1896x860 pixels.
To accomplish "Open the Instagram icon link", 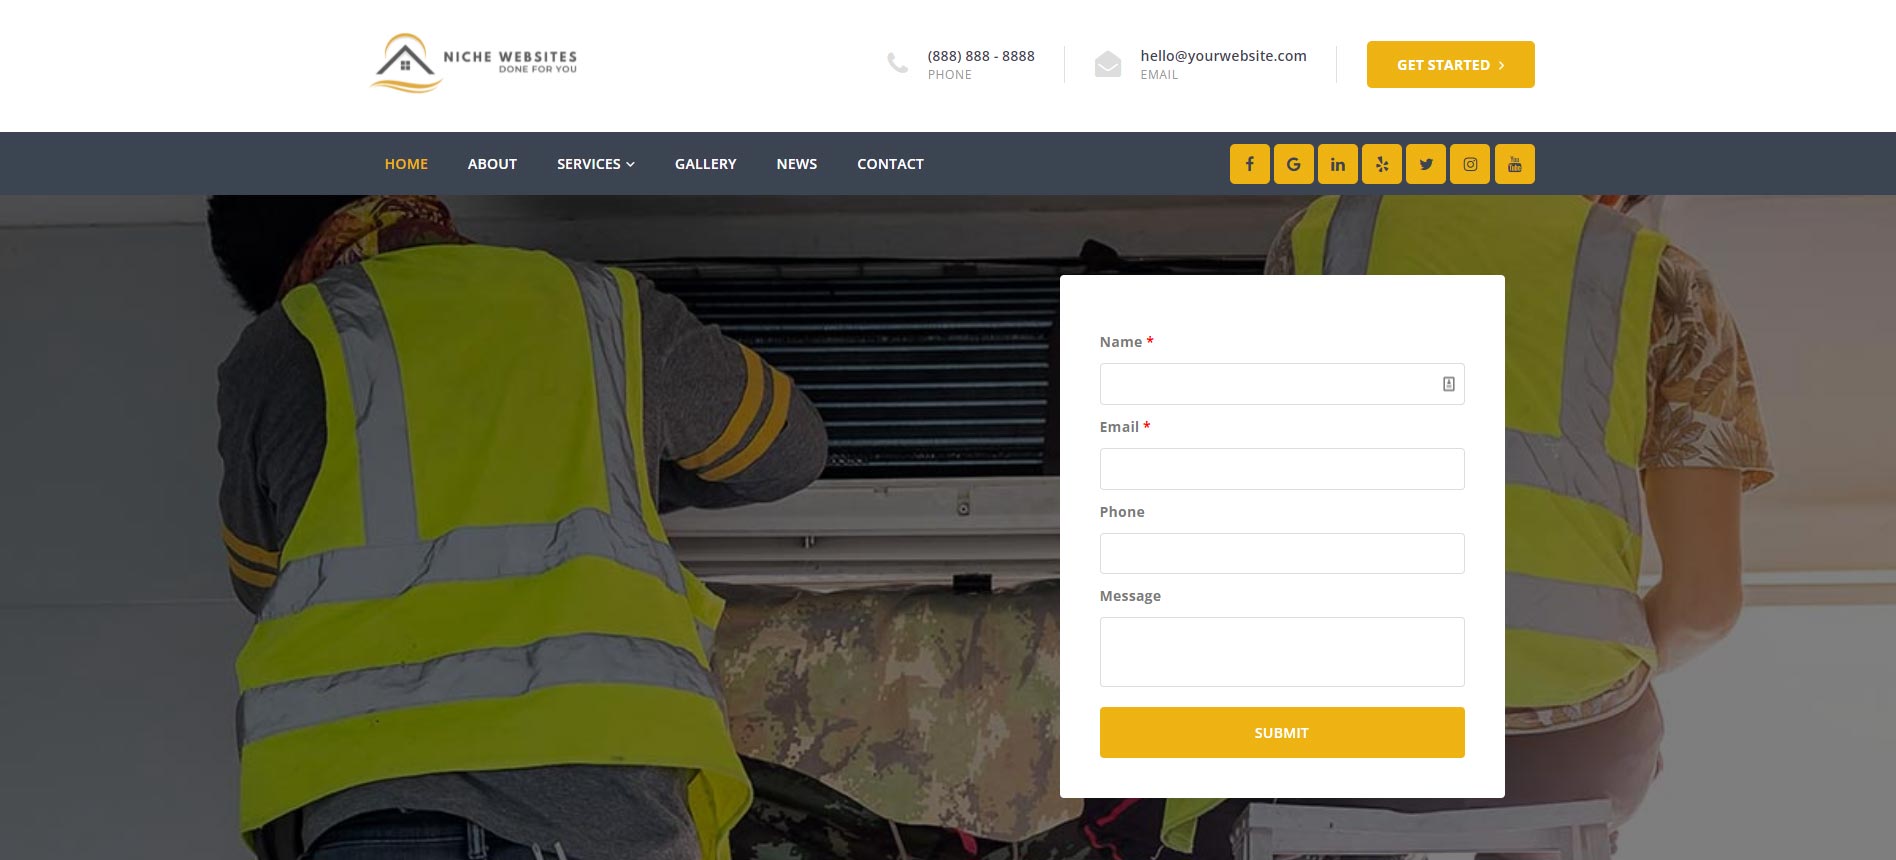I will [x=1470, y=164].
